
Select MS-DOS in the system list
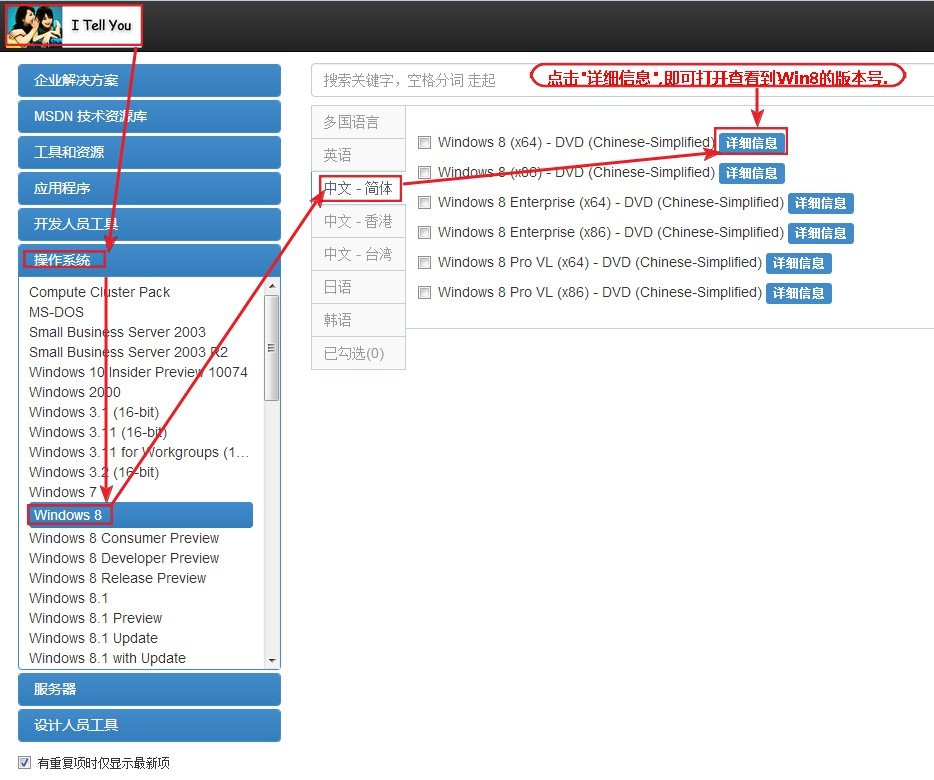click(x=56, y=311)
